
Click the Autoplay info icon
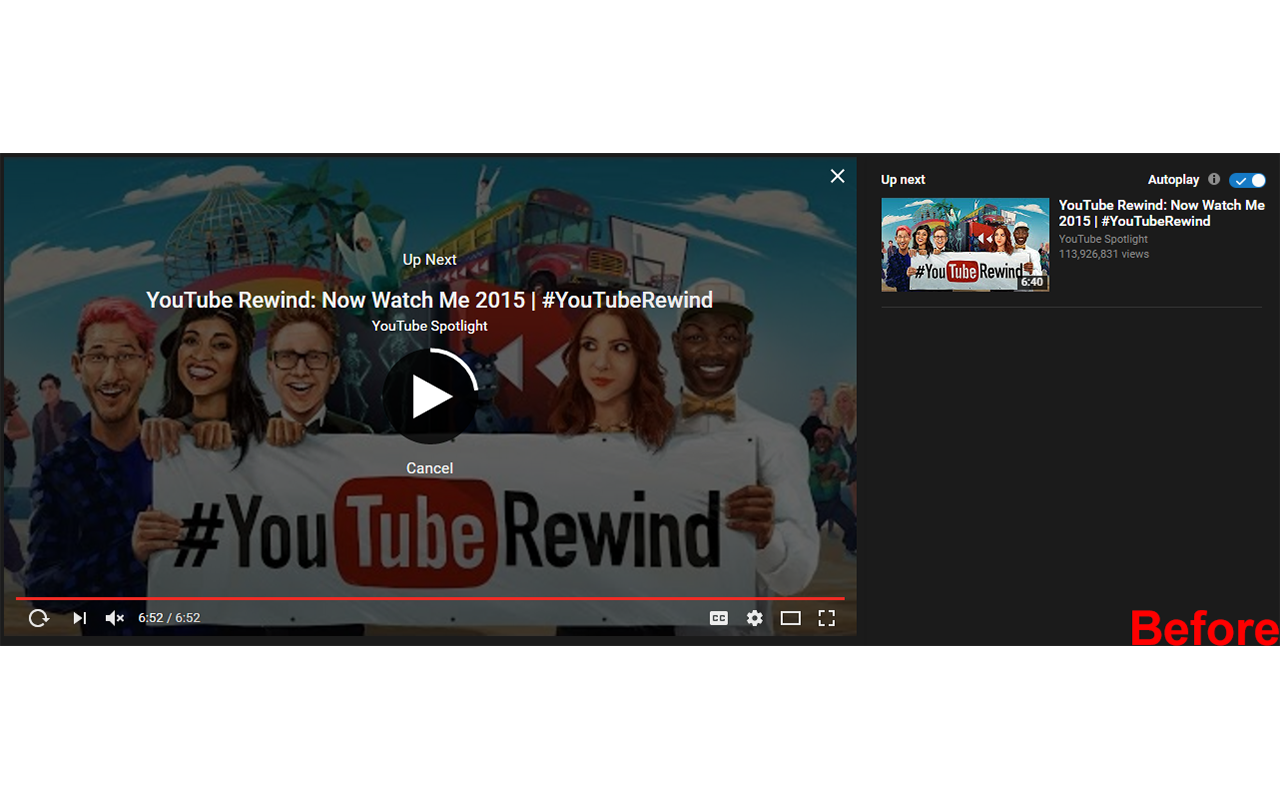tap(1214, 179)
